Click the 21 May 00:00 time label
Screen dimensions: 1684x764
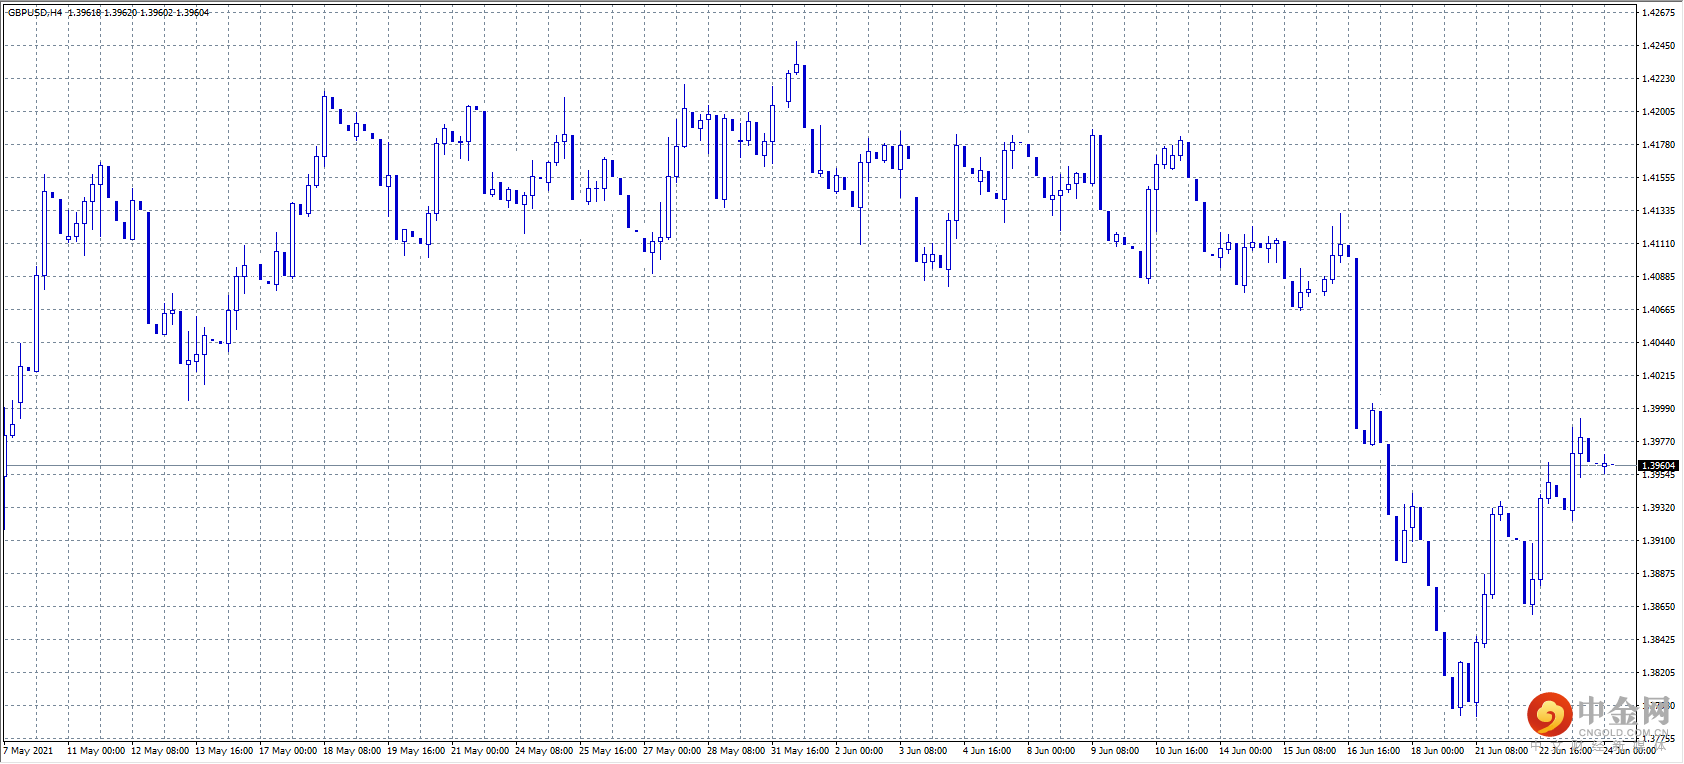click(480, 751)
